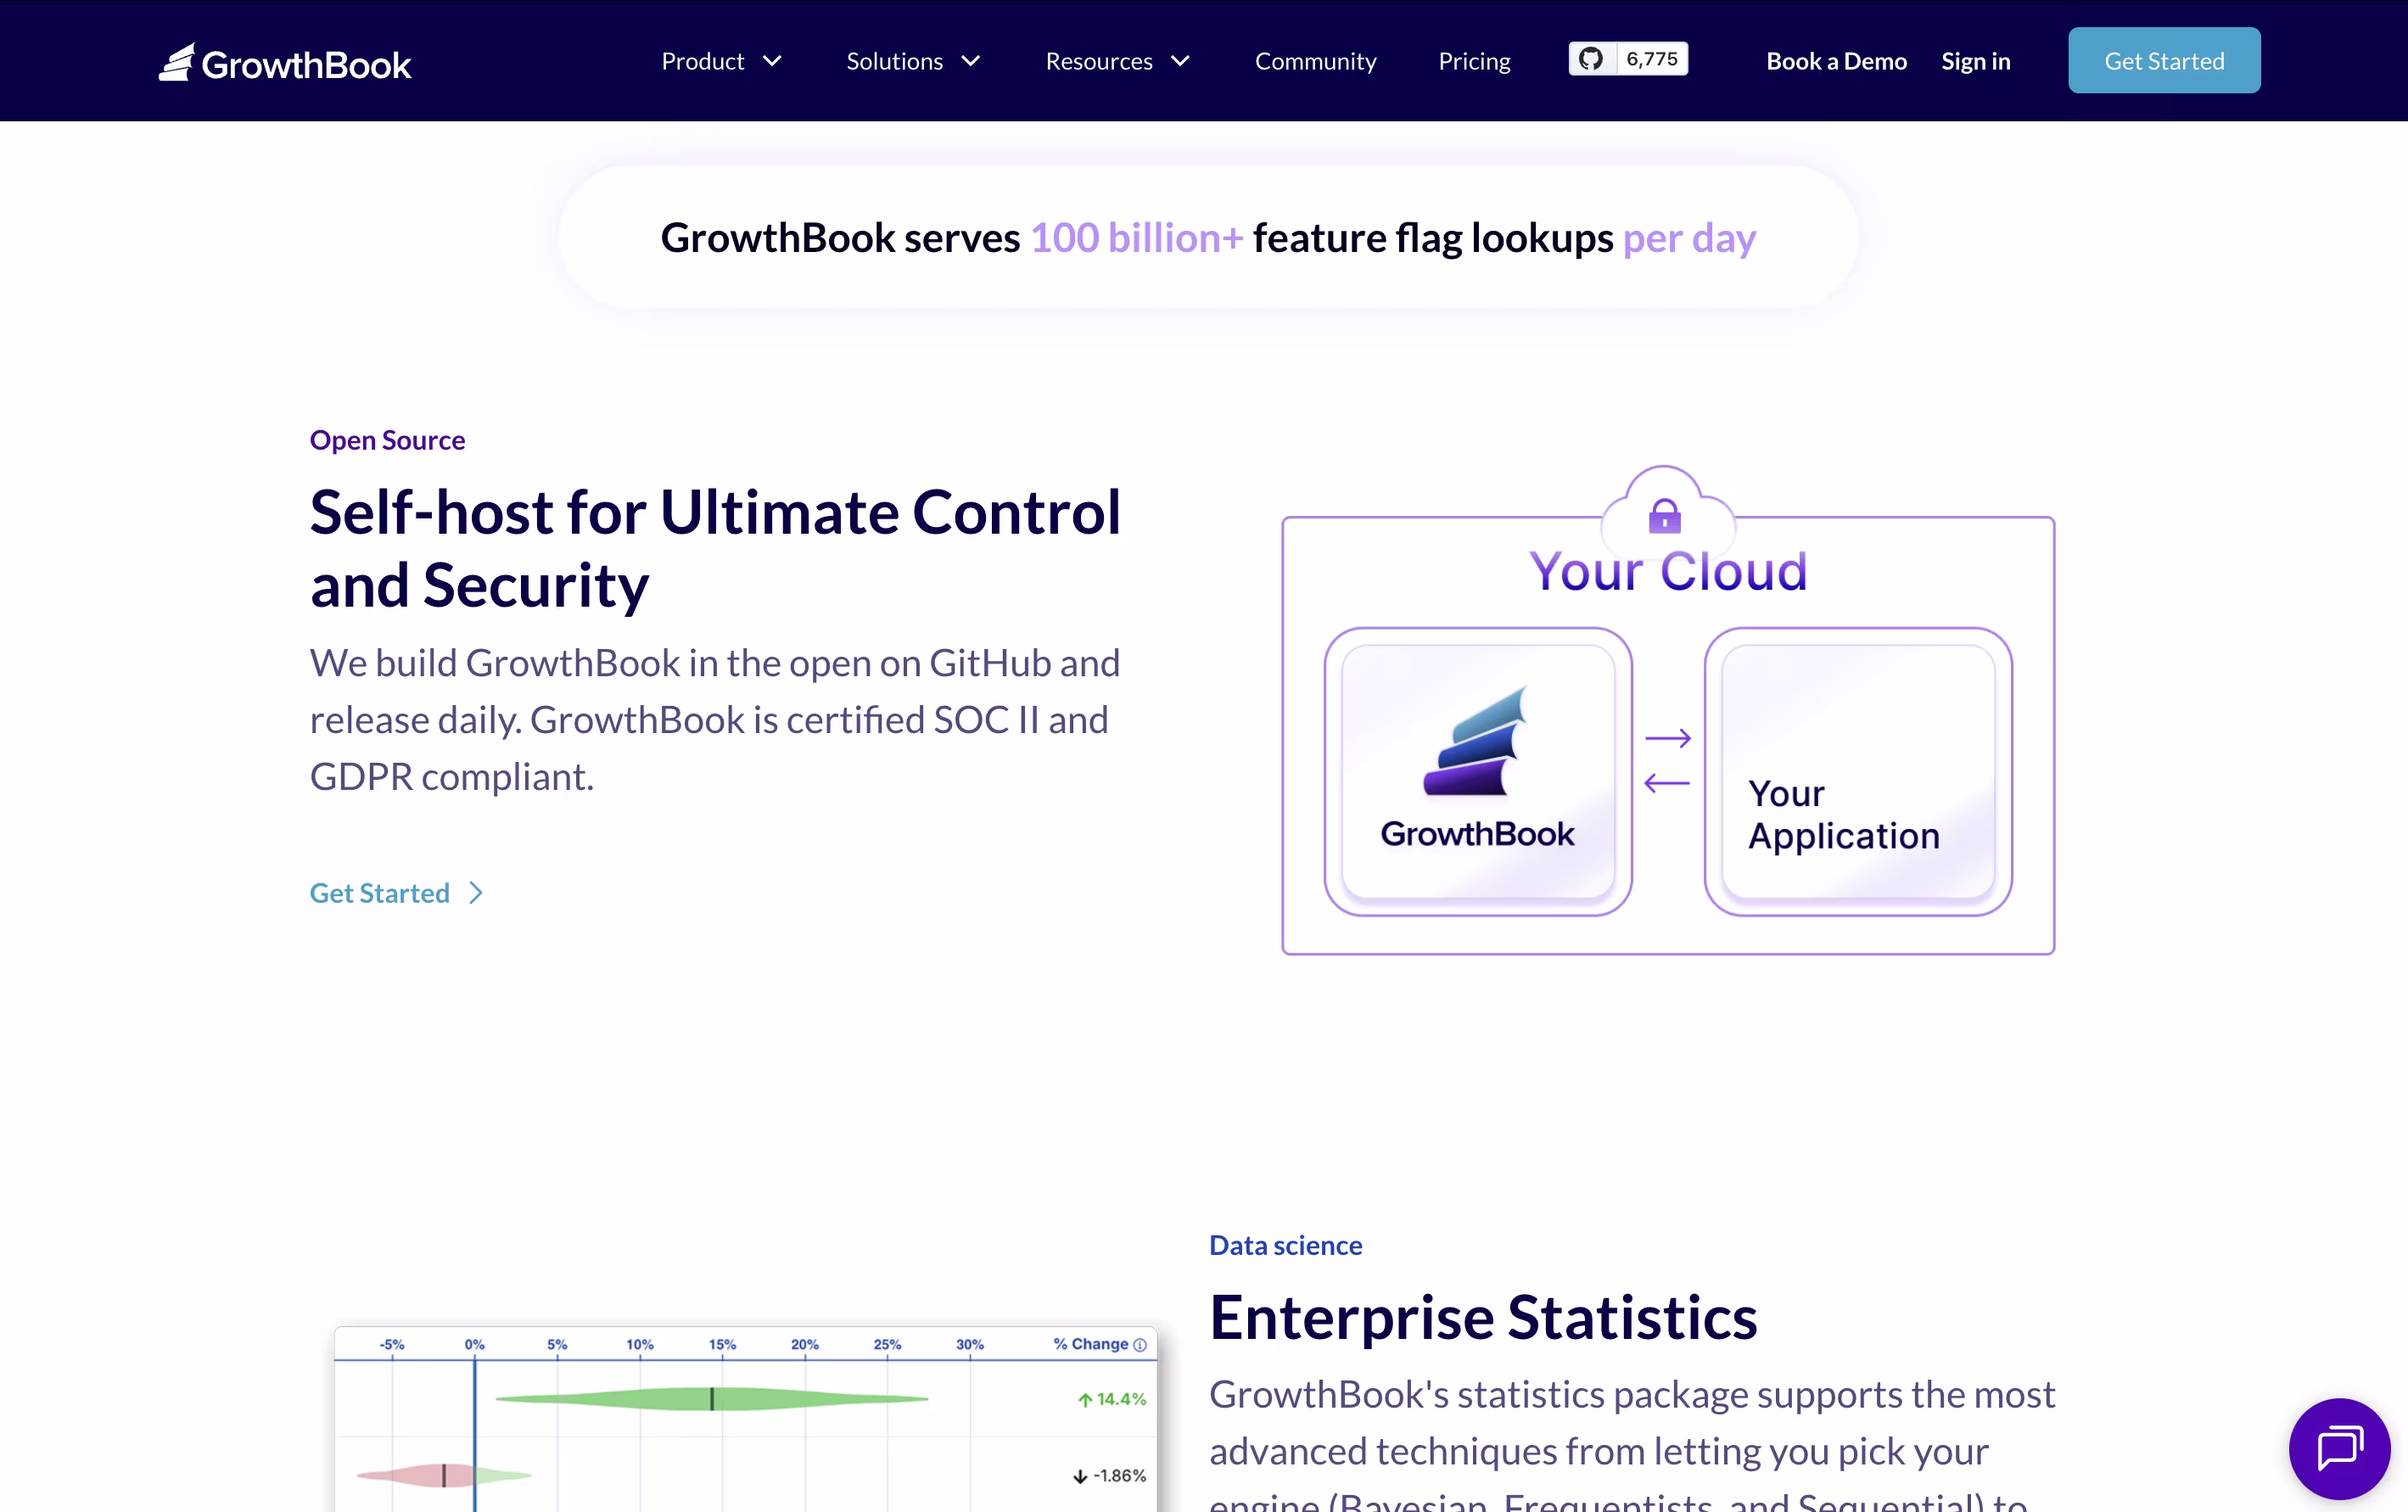Click the GrowthBook logo in navbar
Viewport: 2408px width, 1512px height.
pos(285,63)
